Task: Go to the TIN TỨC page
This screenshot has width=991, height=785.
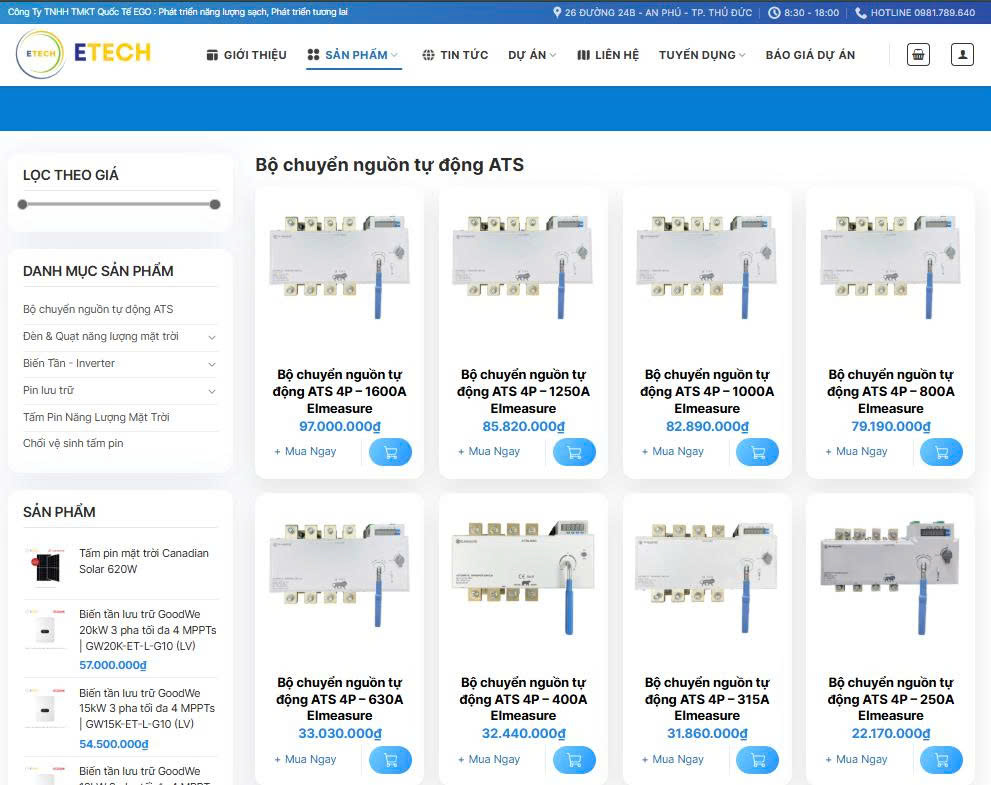Action: pos(455,55)
